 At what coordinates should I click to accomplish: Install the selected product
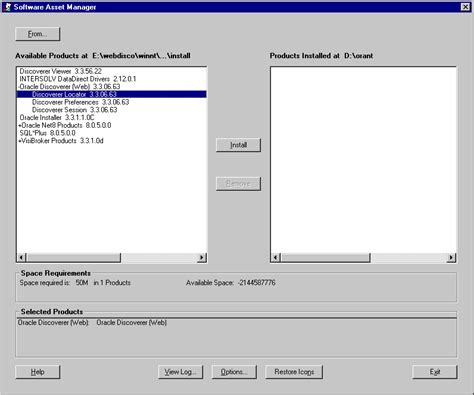(x=238, y=145)
